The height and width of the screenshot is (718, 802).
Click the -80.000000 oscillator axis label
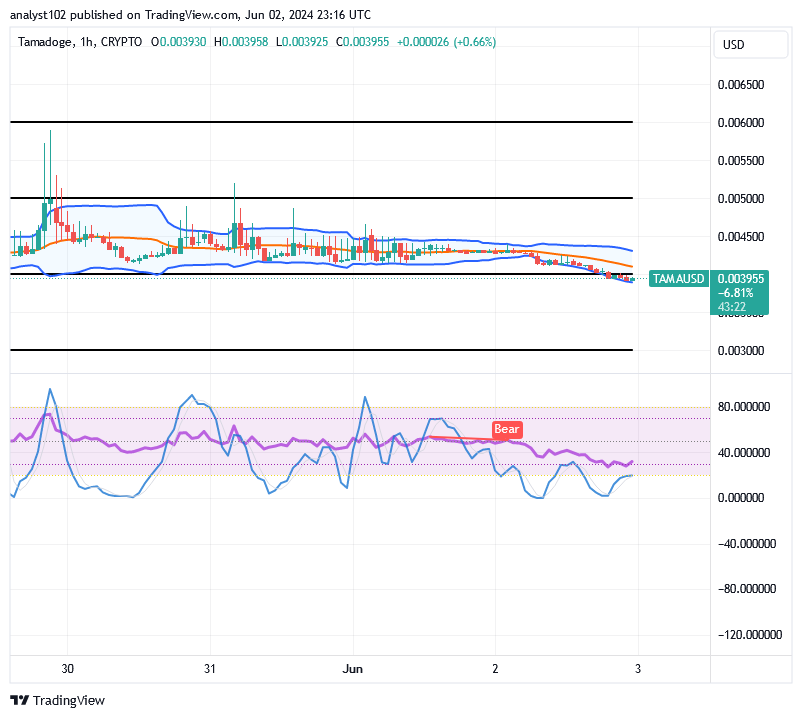[747, 589]
